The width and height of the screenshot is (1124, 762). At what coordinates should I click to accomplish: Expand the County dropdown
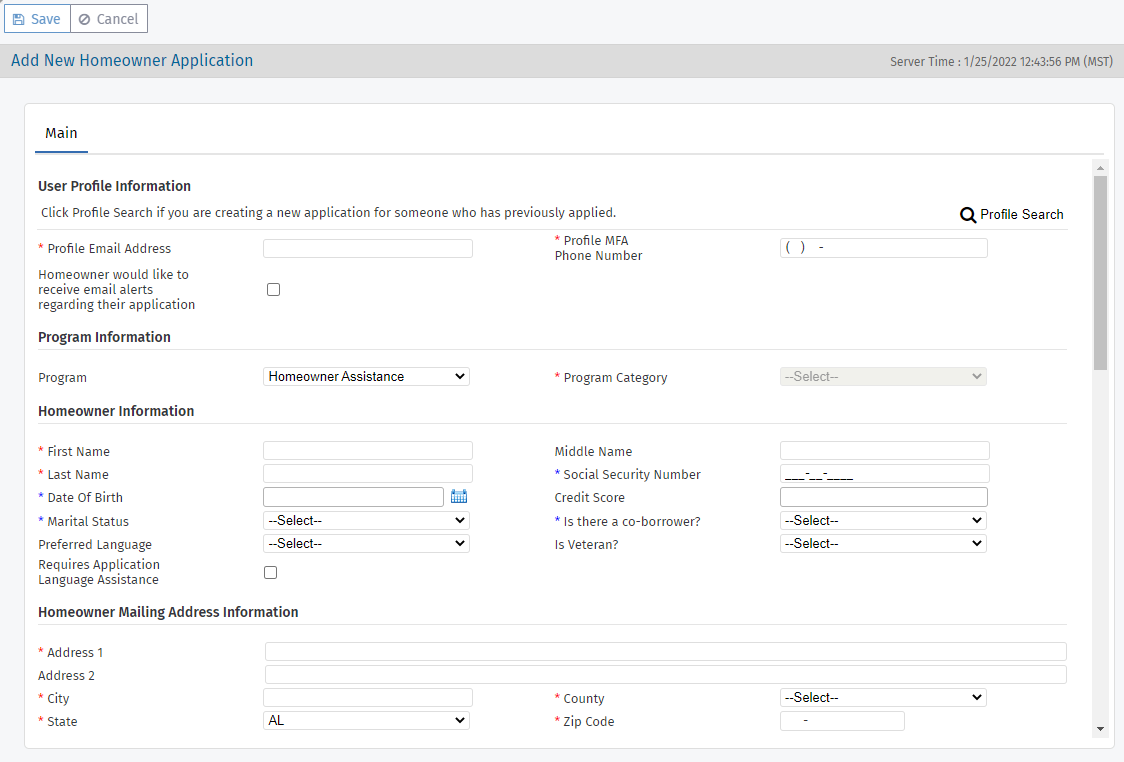[x=882, y=698]
